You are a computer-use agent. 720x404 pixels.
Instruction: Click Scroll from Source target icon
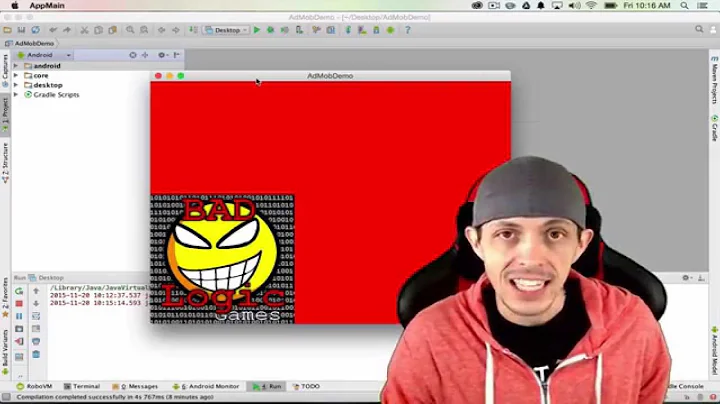point(133,55)
